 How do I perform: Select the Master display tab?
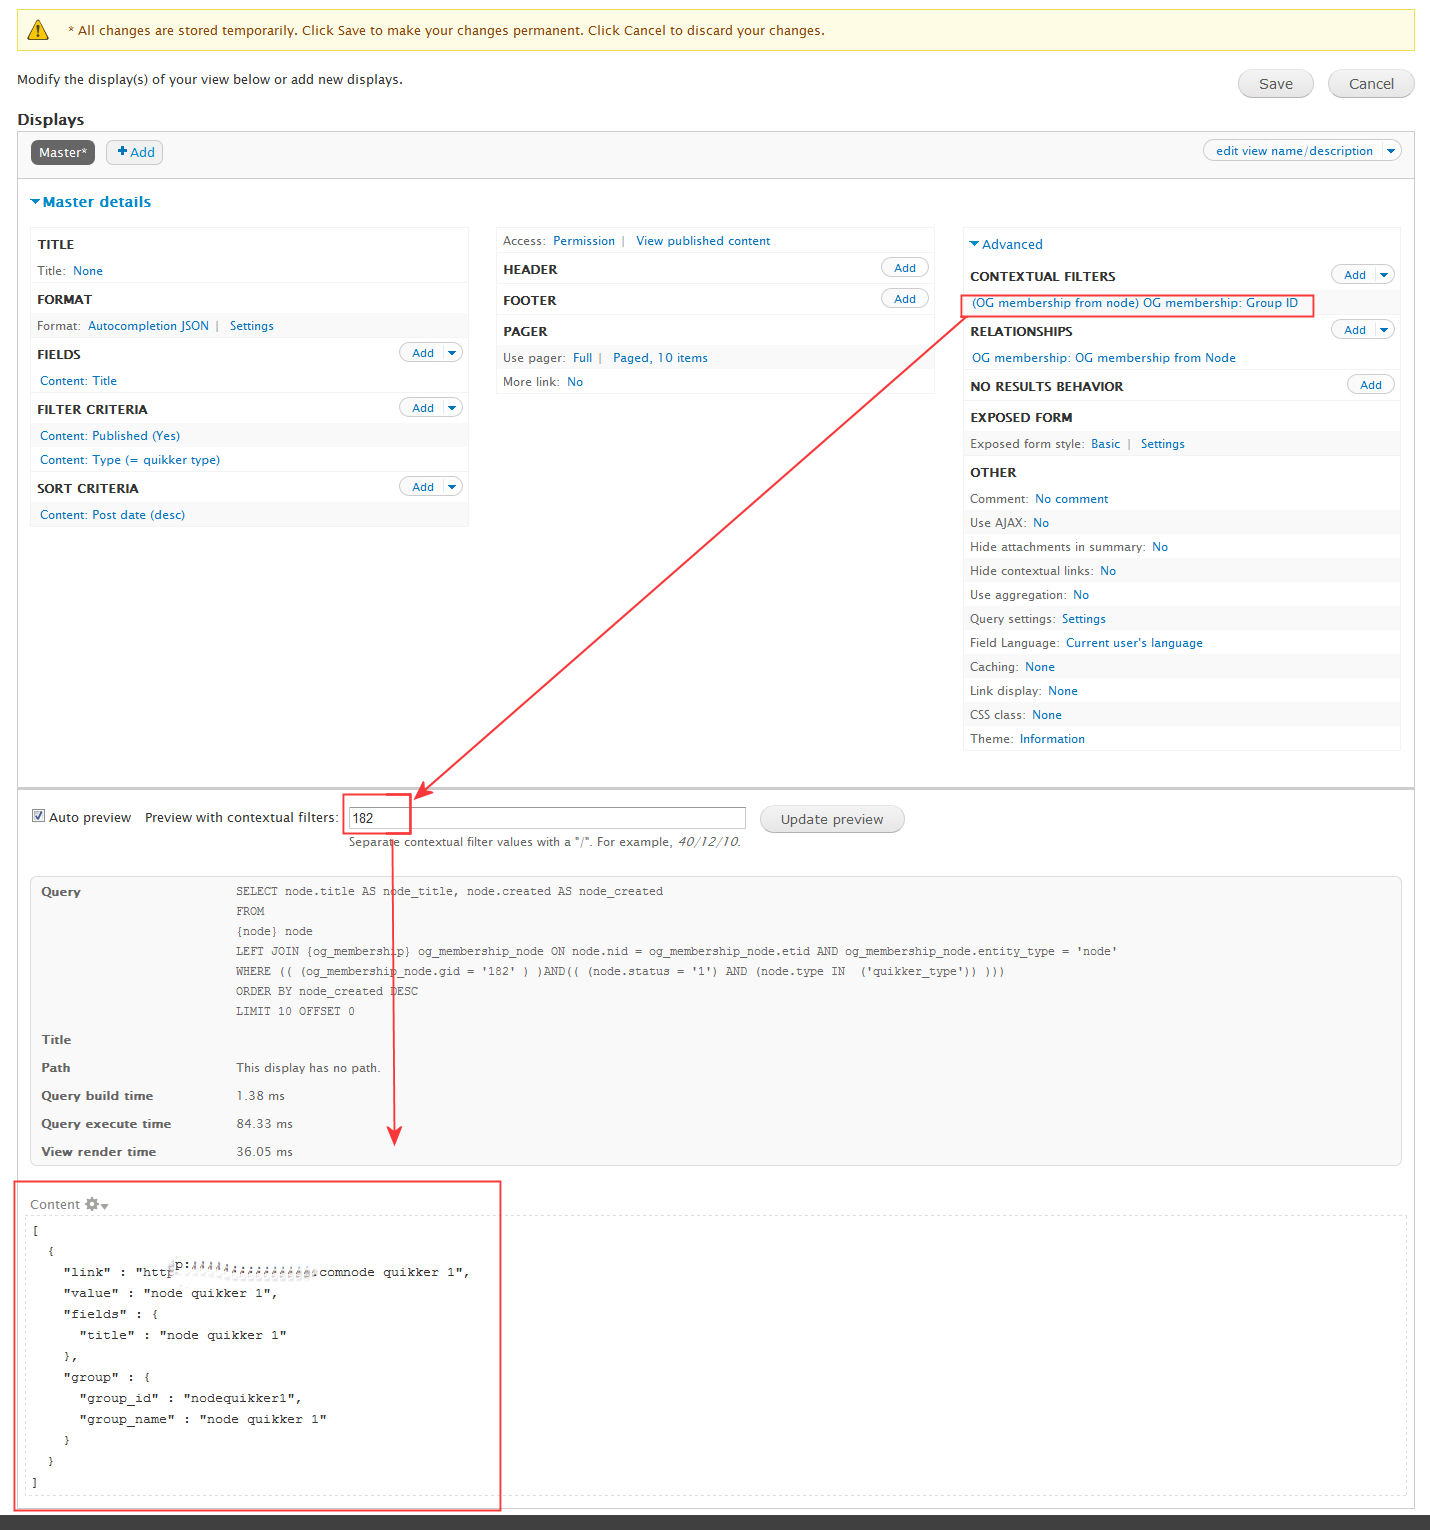[62, 152]
